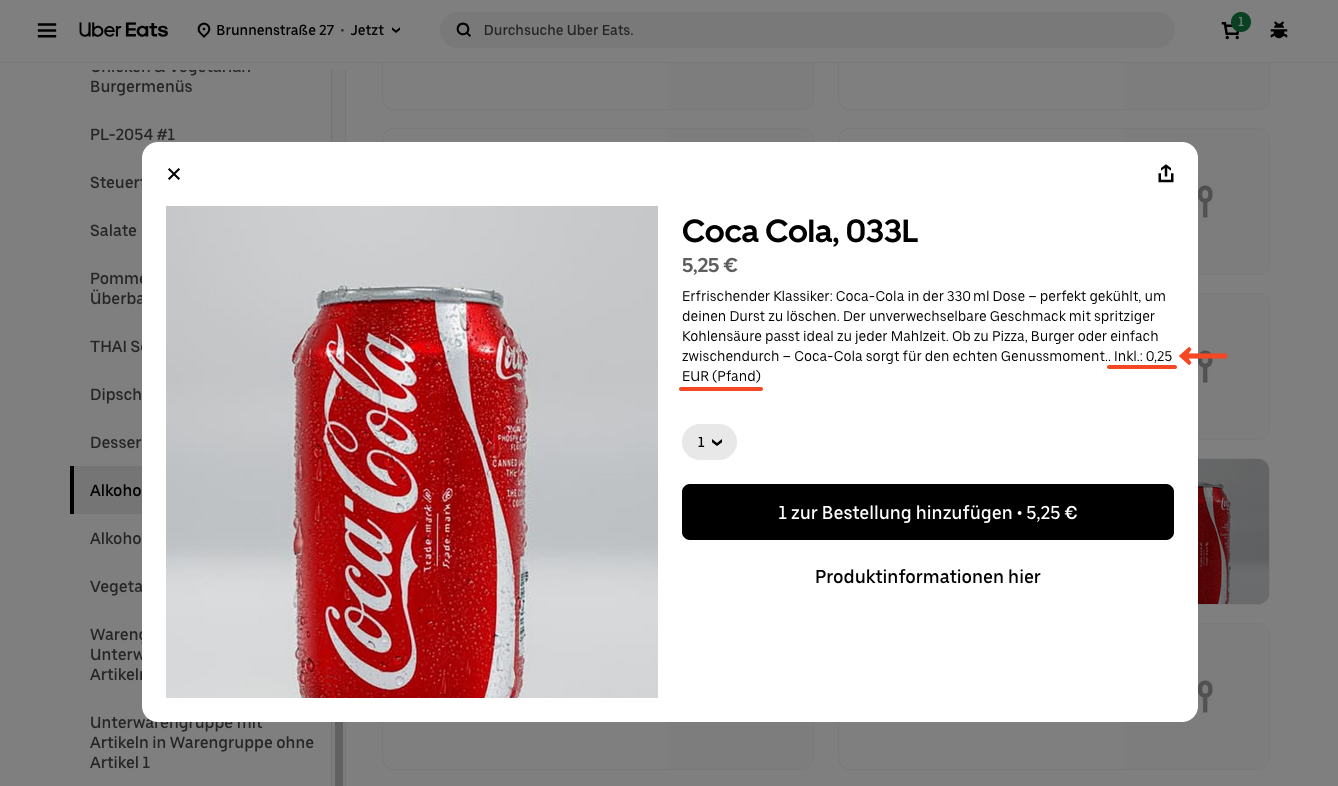The image size is (1338, 786).
Task: Click the Coca Cola can product image
Action: tap(412, 452)
